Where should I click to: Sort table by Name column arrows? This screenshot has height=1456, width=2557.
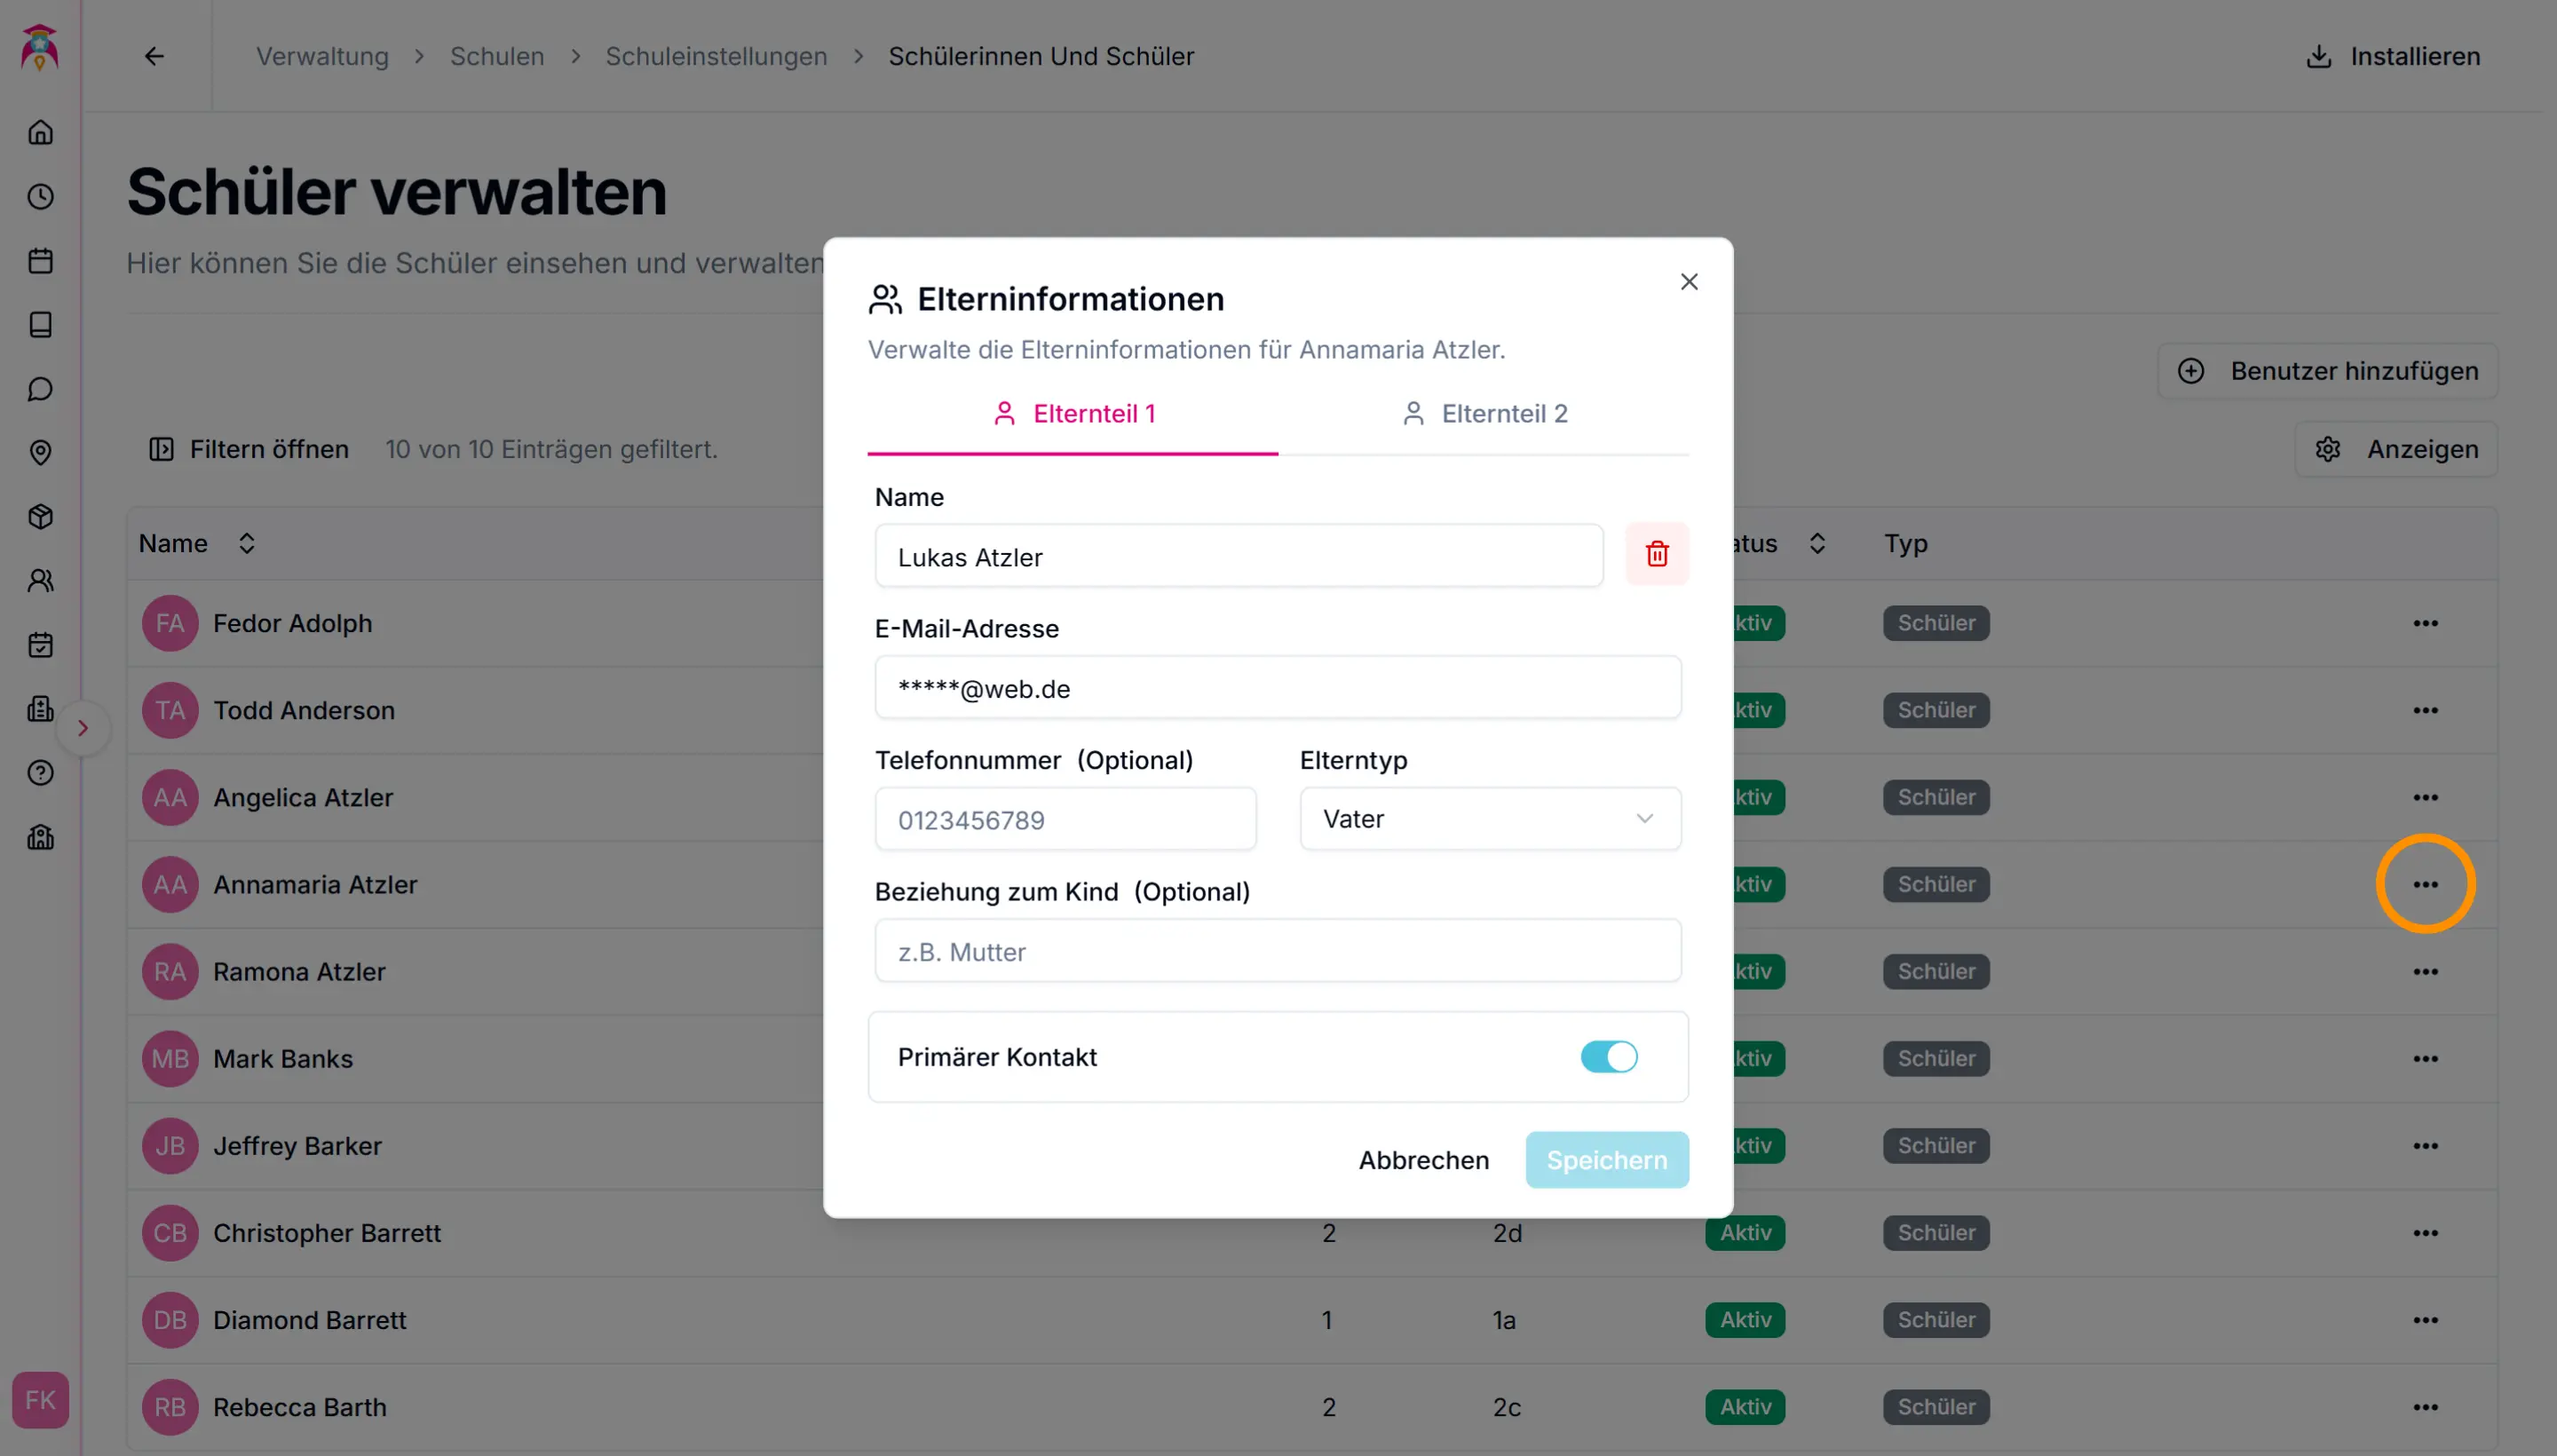[246, 543]
